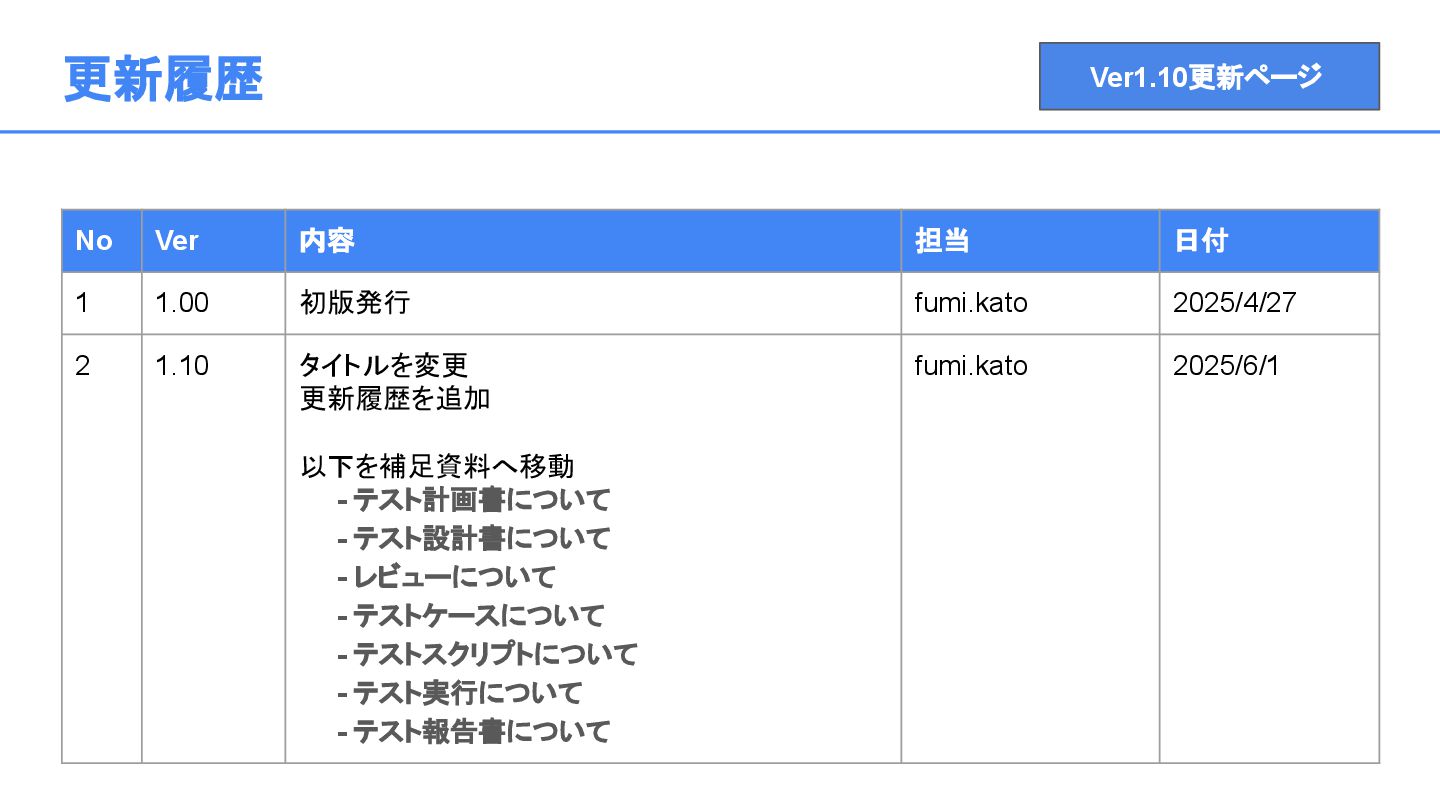Viewport: 1440px width, 810px height.
Task: Select the 内容 column header
Action: tap(327, 241)
